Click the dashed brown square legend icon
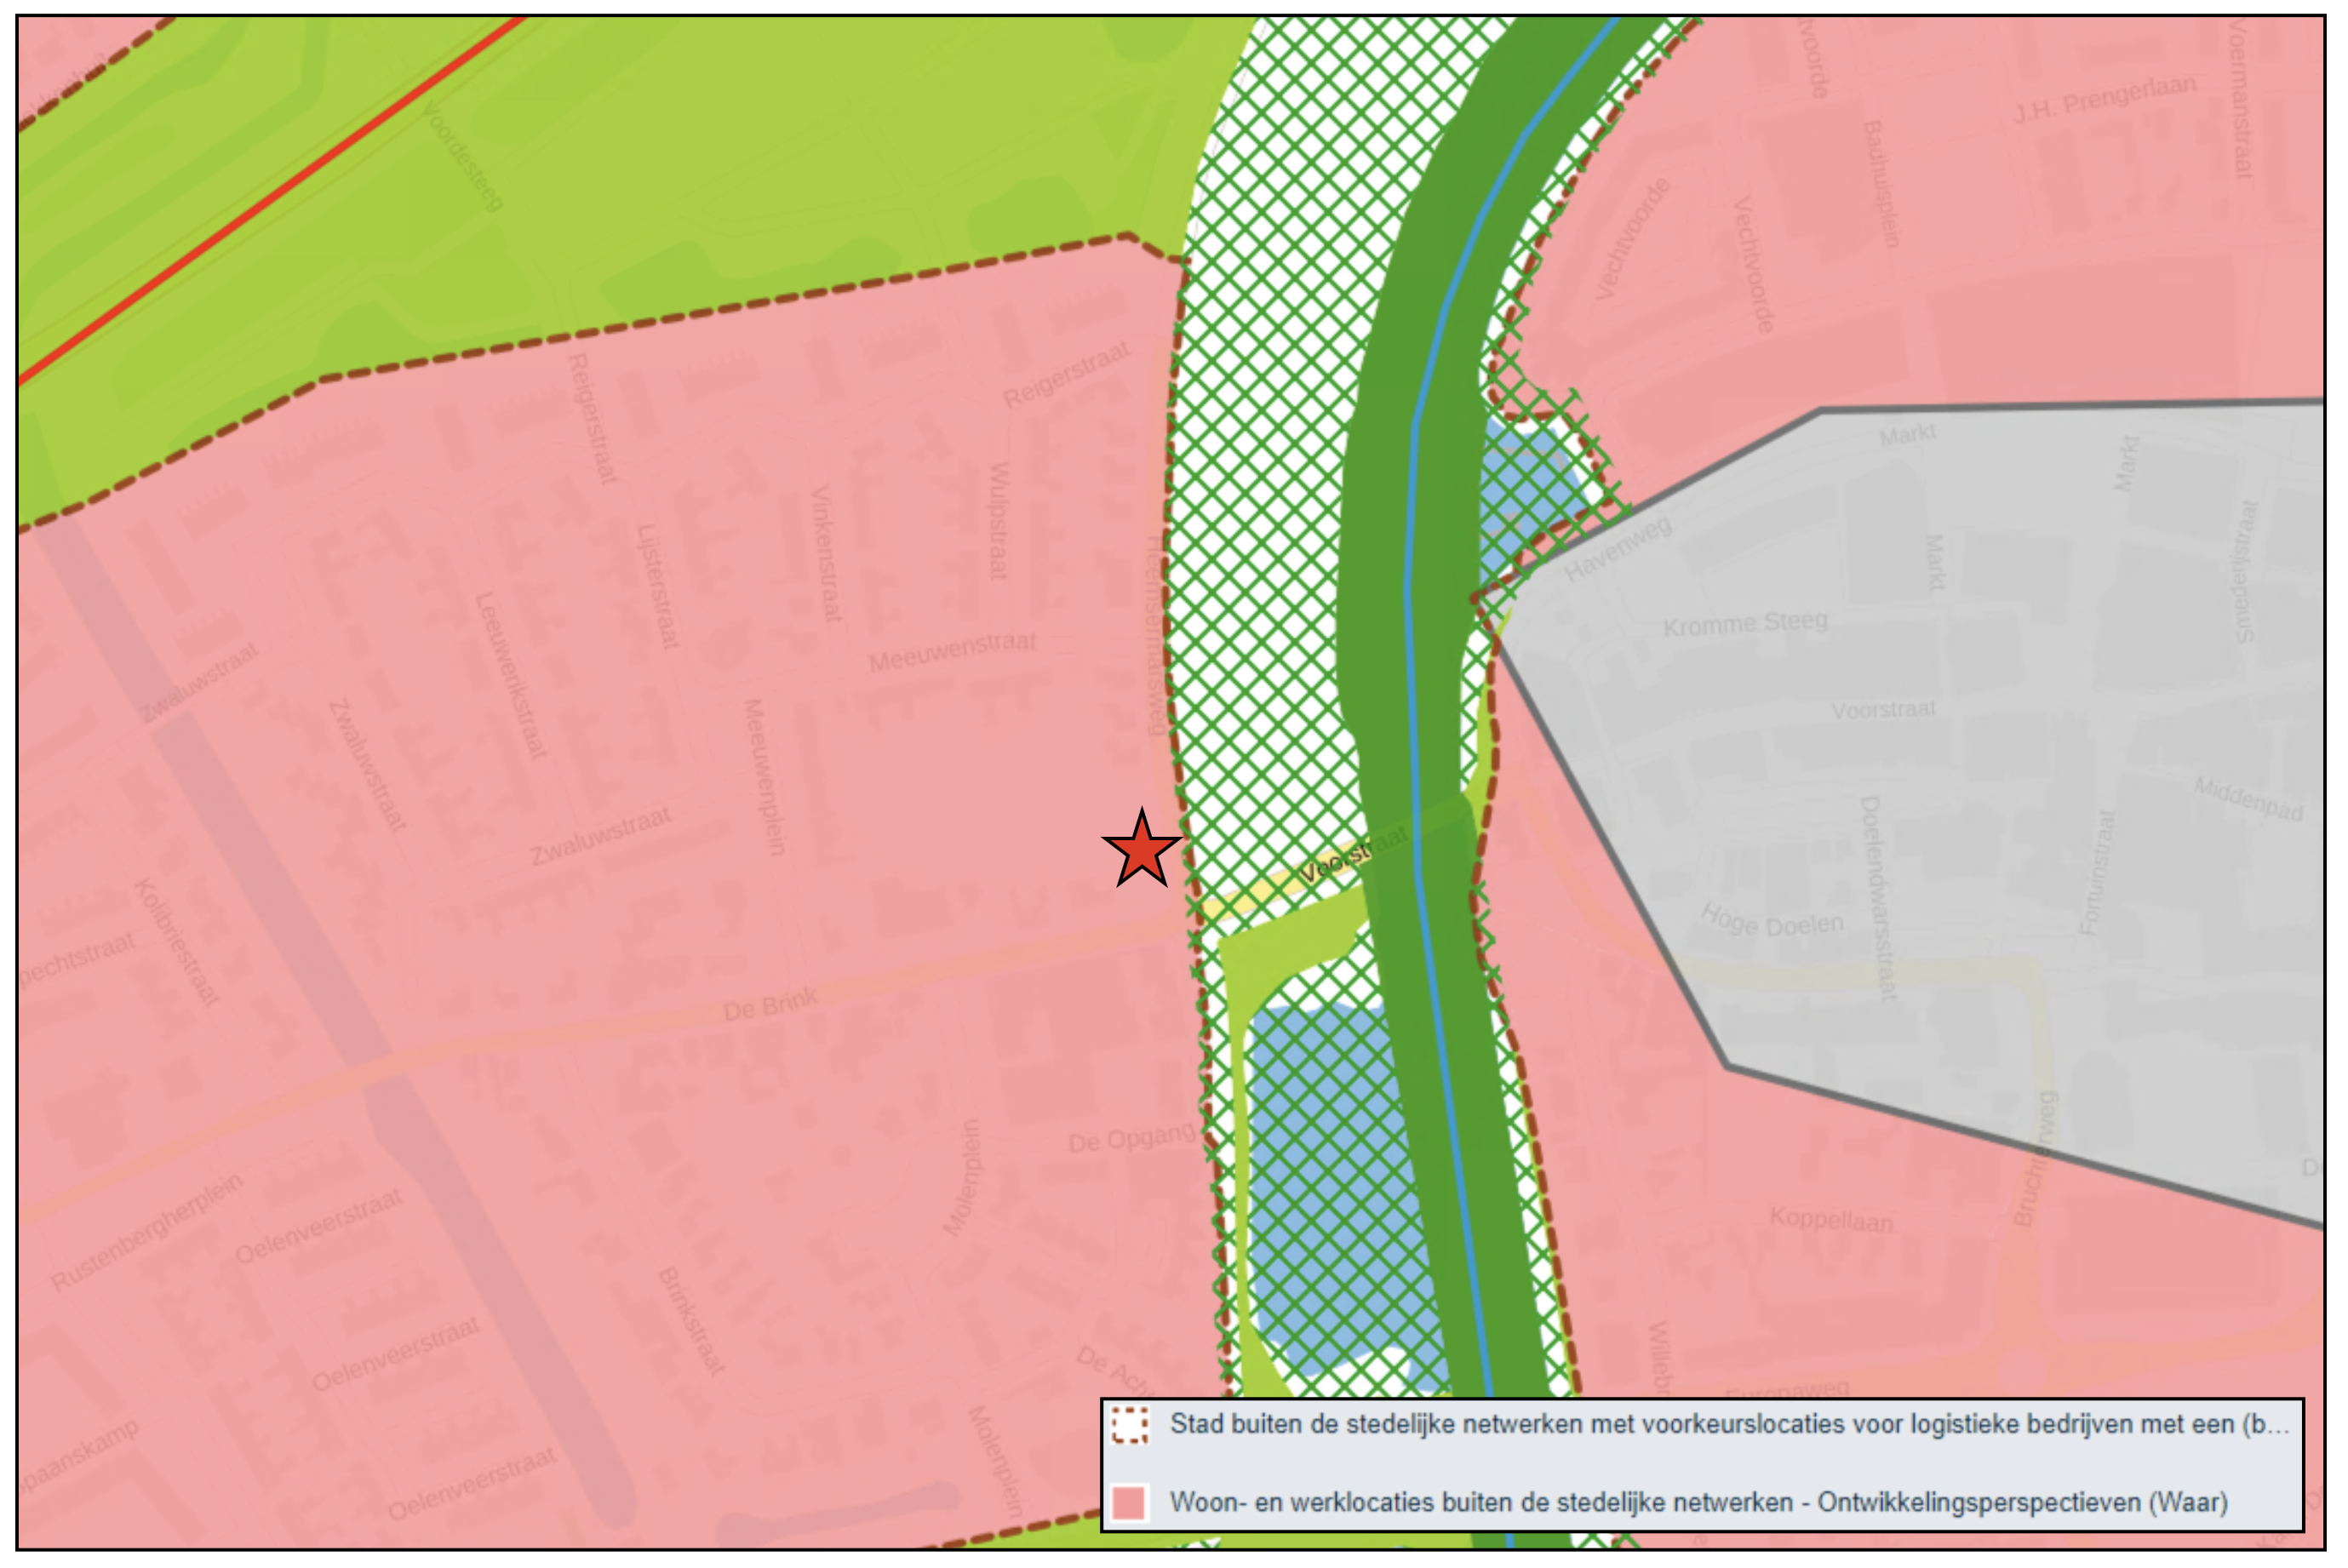 click(x=1130, y=1425)
